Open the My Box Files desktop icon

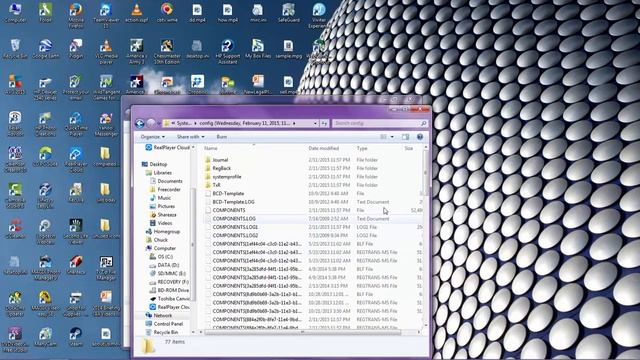tap(258, 49)
